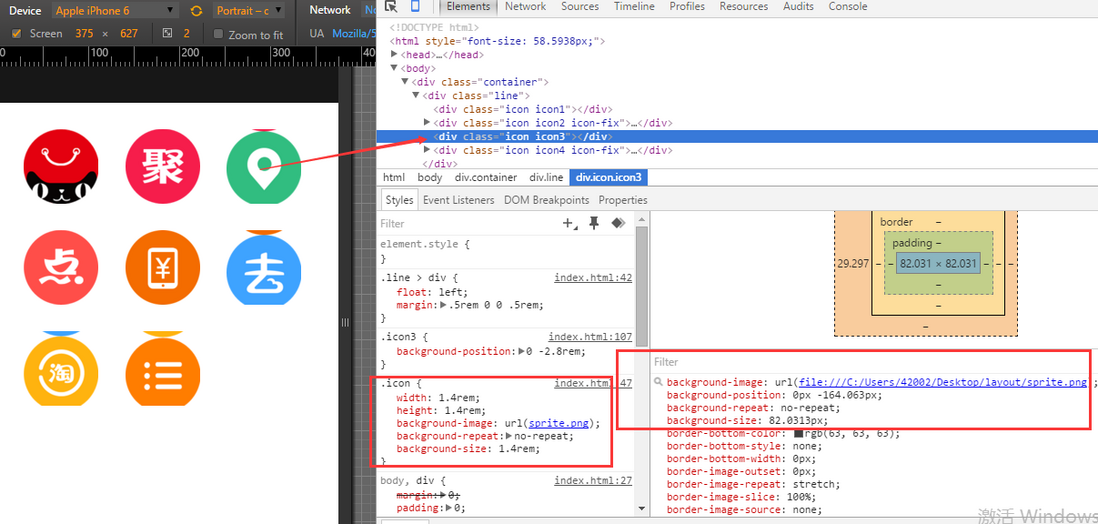Add a new style rule with plus icon
1098x524 pixels.
[570, 223]
